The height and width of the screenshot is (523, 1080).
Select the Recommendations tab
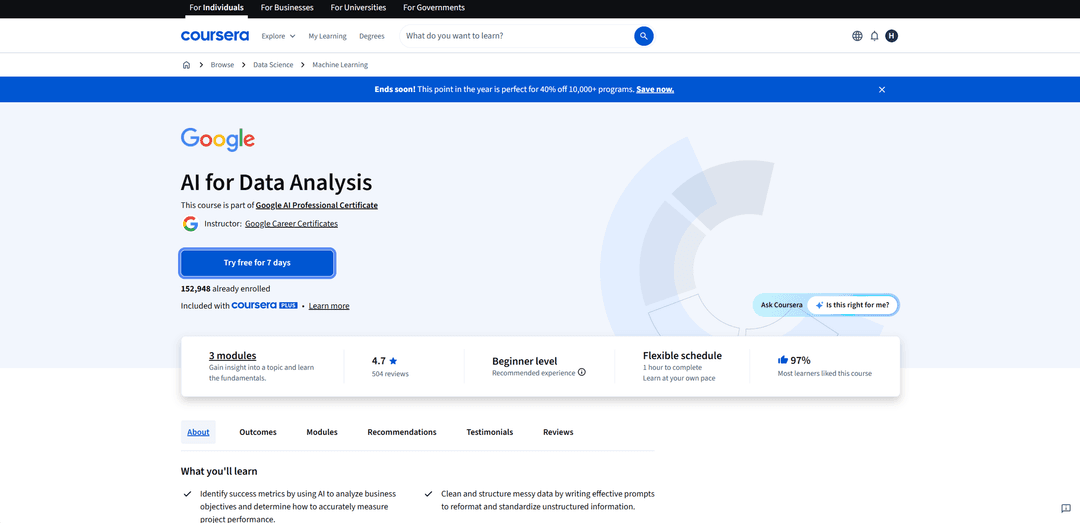point(402,432)
